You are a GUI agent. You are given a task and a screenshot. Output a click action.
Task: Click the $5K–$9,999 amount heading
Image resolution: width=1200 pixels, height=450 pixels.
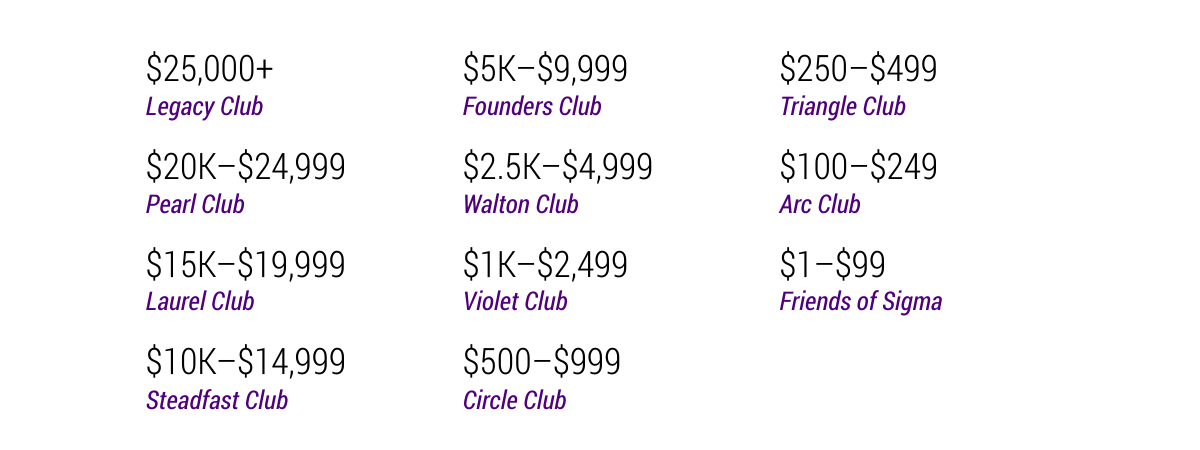(x=545, y=70)
